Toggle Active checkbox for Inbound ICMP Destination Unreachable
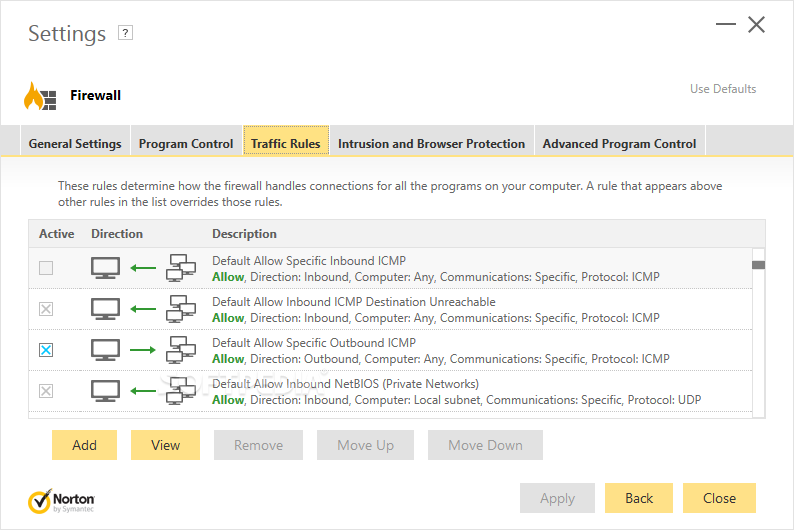The height and width of the screenshot is (530, 794). click(x=46, y=309)
